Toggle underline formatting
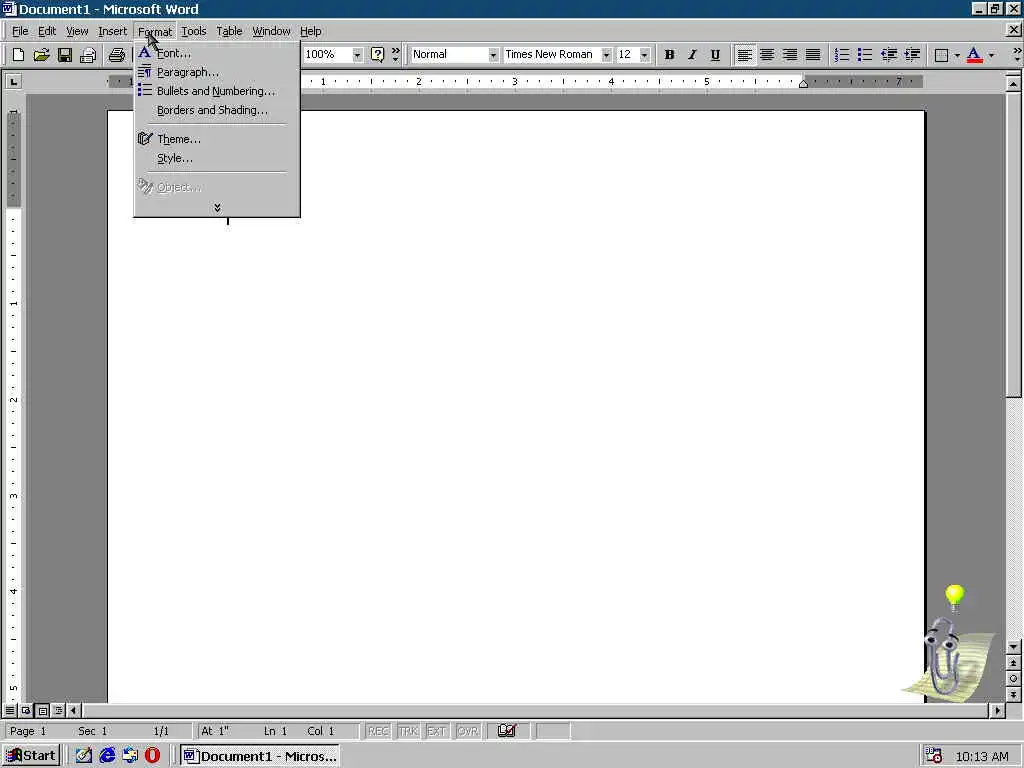The width and height of the screenshot is (1024, 768). [x=715, y=55]
